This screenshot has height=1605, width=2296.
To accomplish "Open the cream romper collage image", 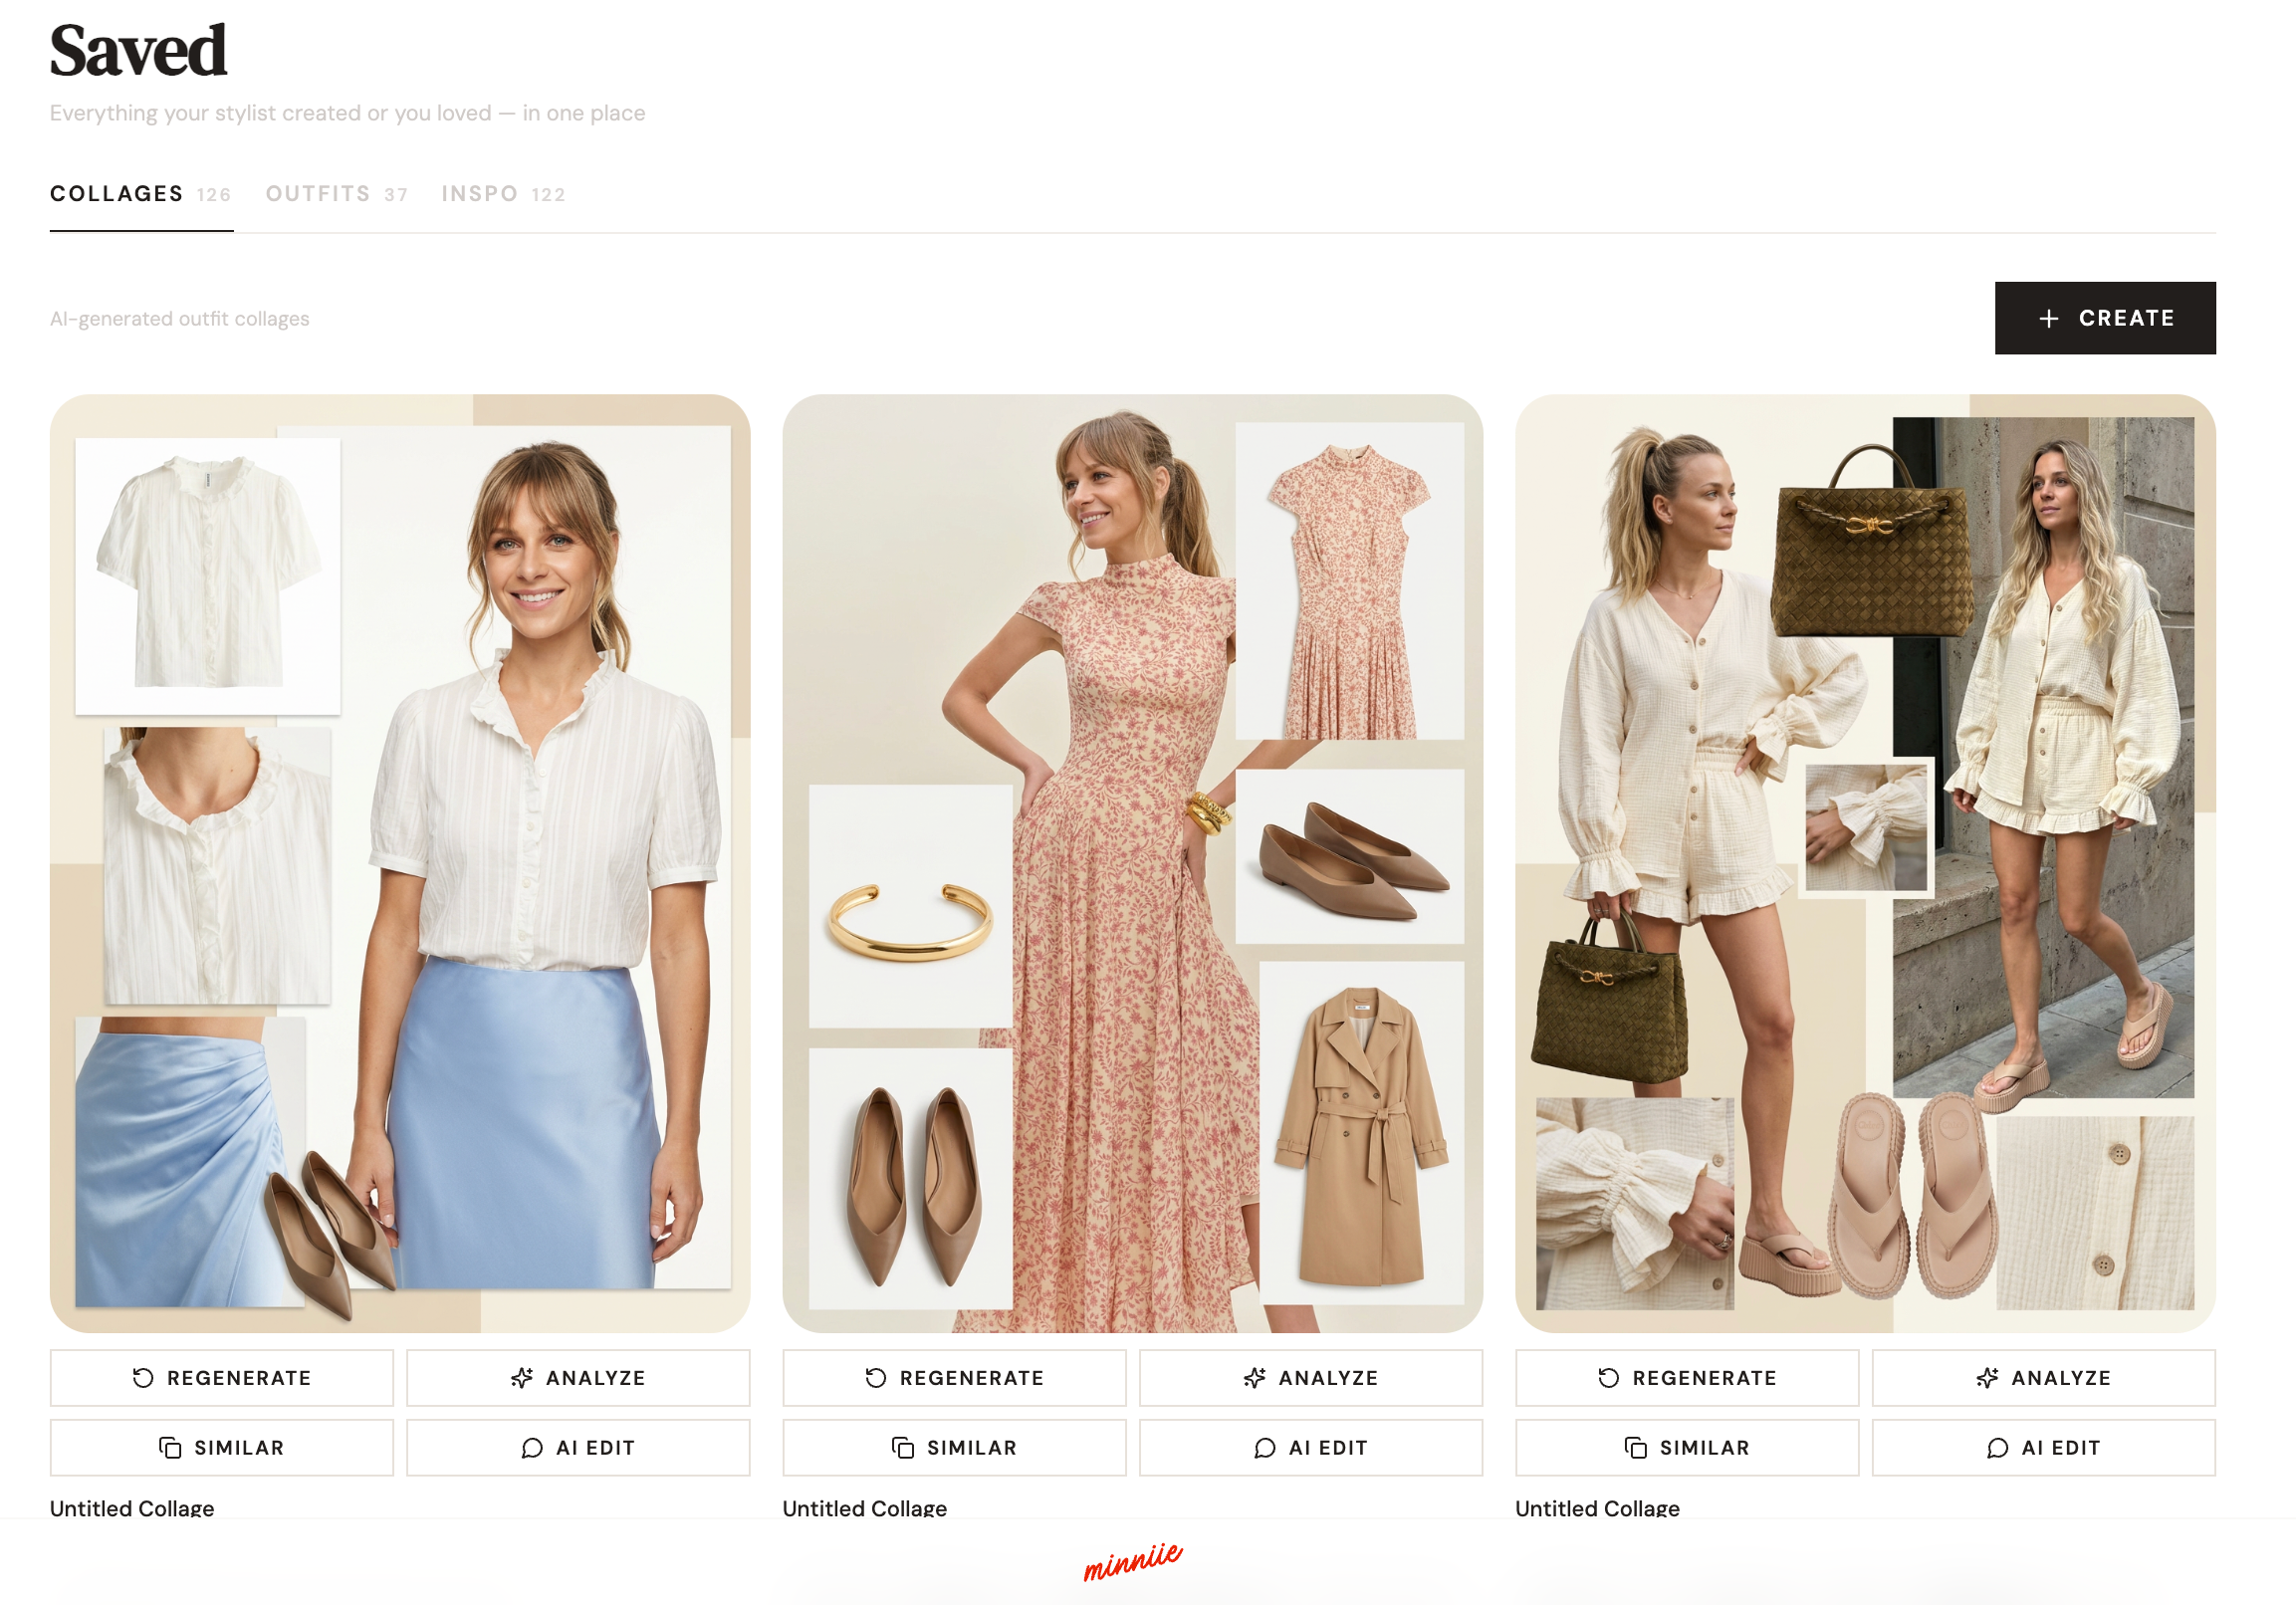I will [x=1865, y=862].
